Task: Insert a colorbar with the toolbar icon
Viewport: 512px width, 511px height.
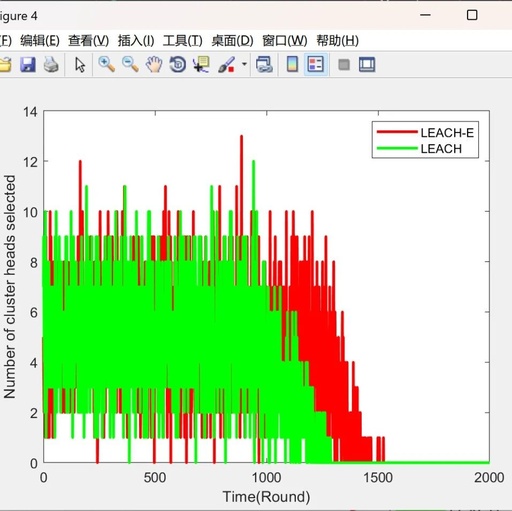Action: click(292, 64)
